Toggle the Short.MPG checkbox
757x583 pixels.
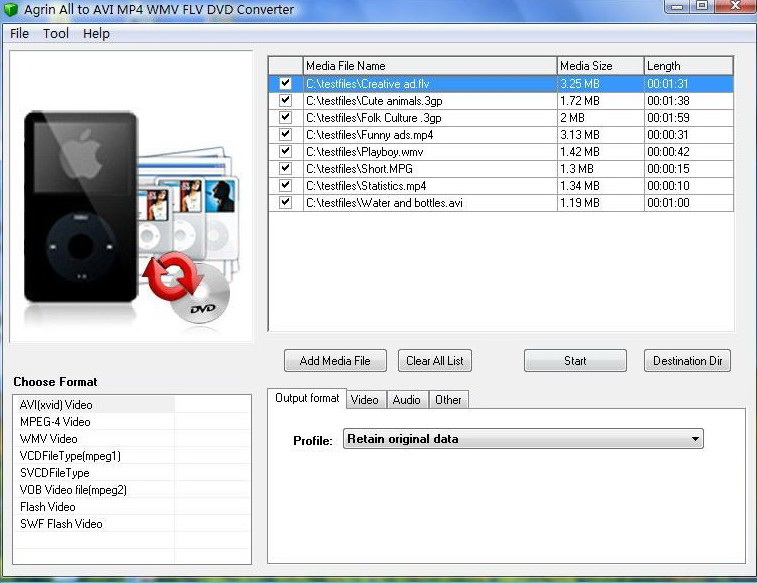[x=285, y=168]
